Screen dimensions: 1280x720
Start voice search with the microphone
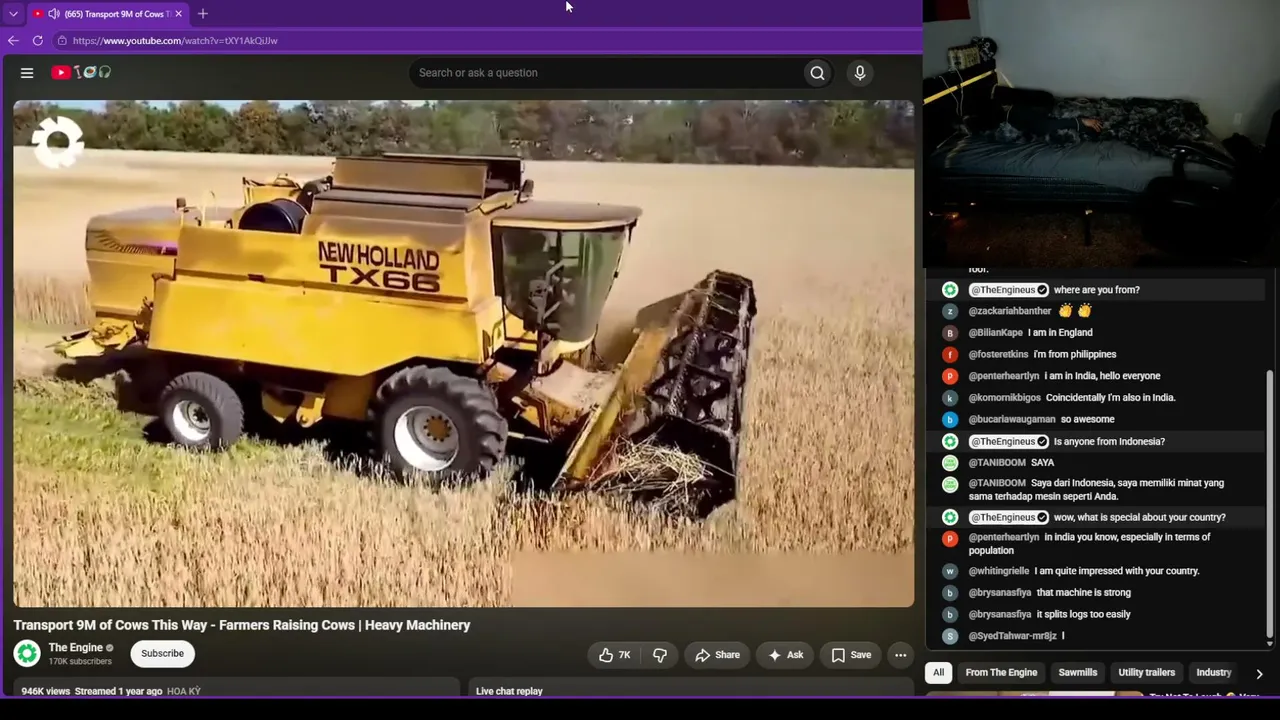[x=859, y=73]
